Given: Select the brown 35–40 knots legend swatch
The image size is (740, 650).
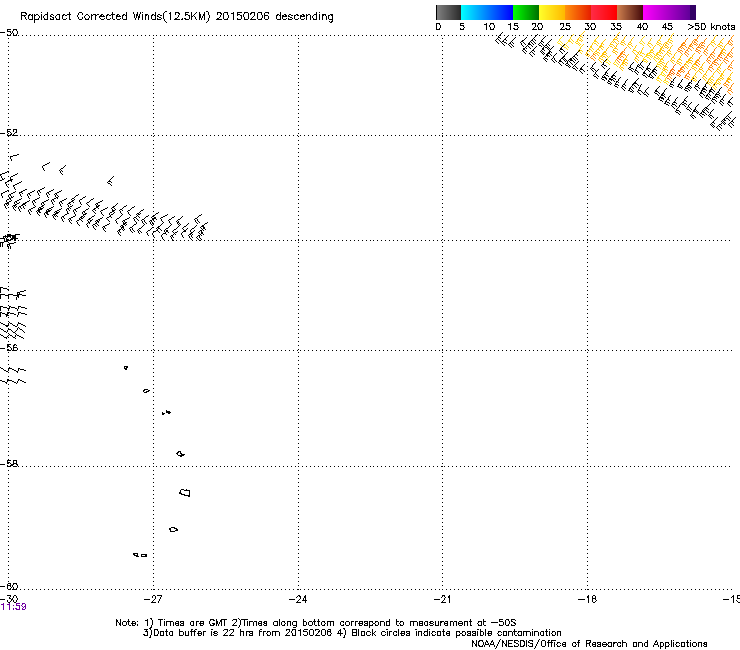Looking at the screenshot, I should tap(630, 12).
